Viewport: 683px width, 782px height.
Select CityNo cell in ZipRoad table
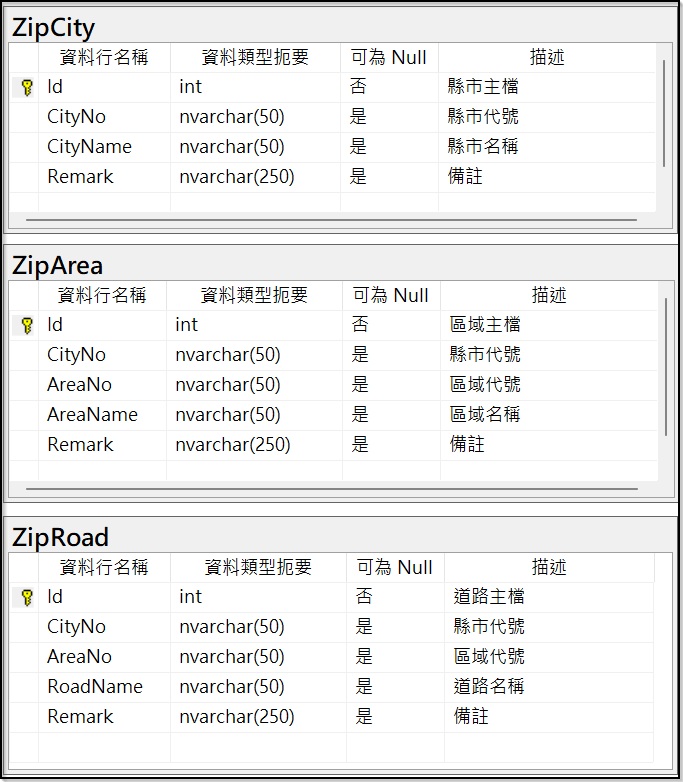[x=104, y=627]
